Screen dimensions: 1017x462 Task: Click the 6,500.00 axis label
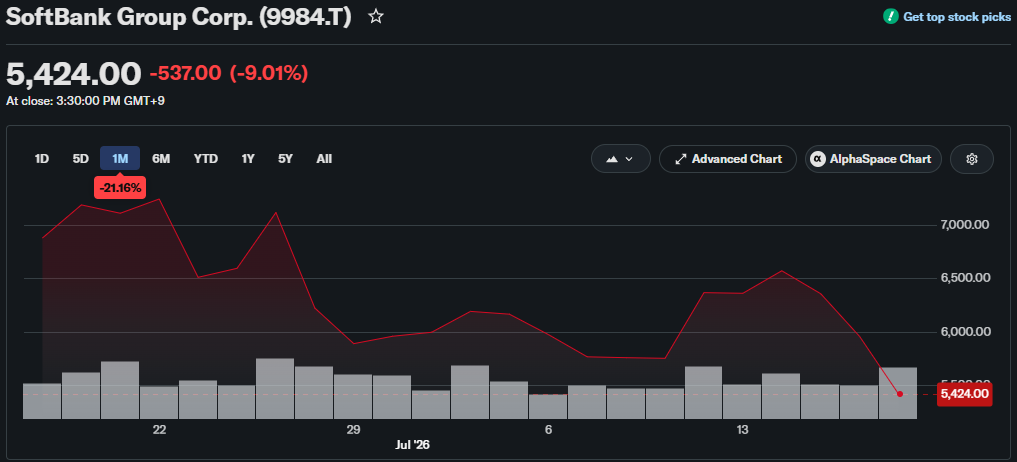964,278
